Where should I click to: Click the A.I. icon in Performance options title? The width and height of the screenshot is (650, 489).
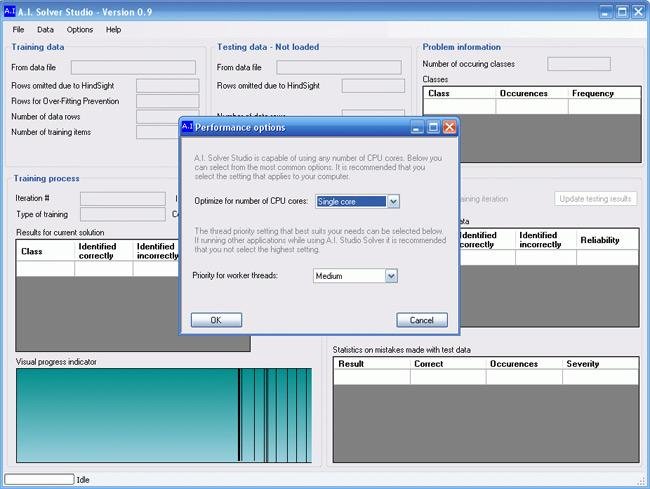187,126
